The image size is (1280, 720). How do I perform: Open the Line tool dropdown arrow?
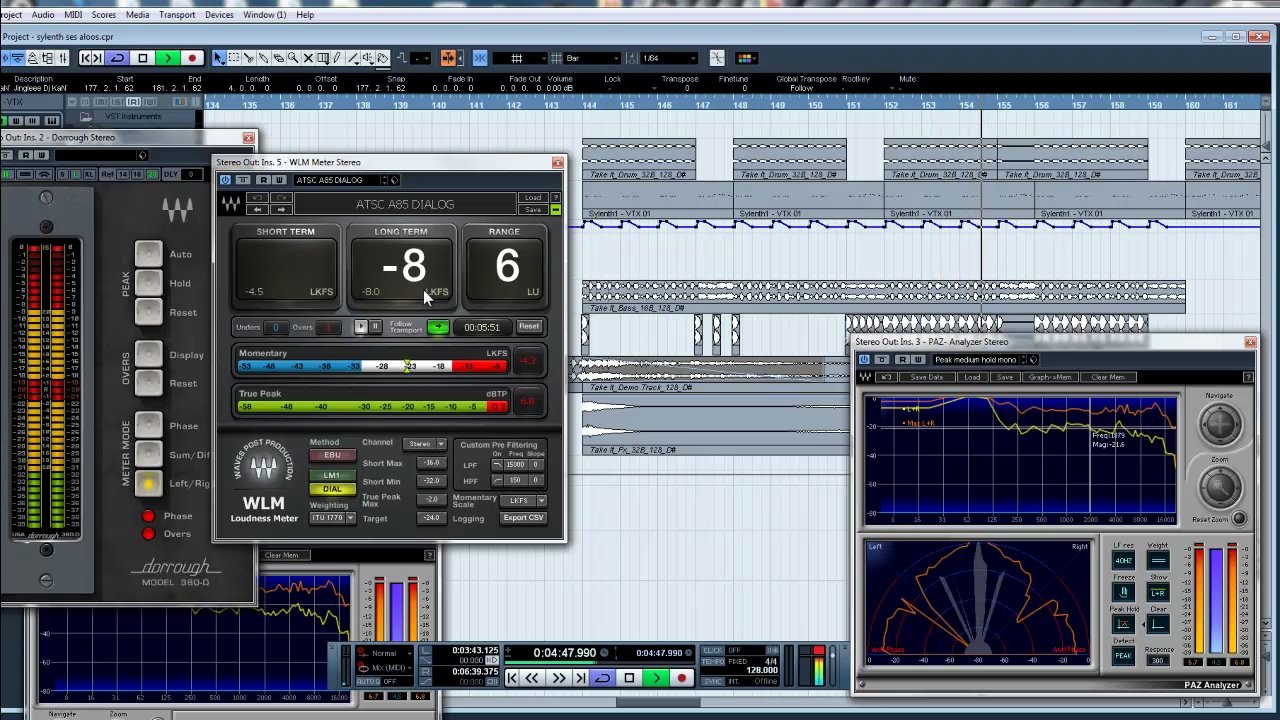357,64
